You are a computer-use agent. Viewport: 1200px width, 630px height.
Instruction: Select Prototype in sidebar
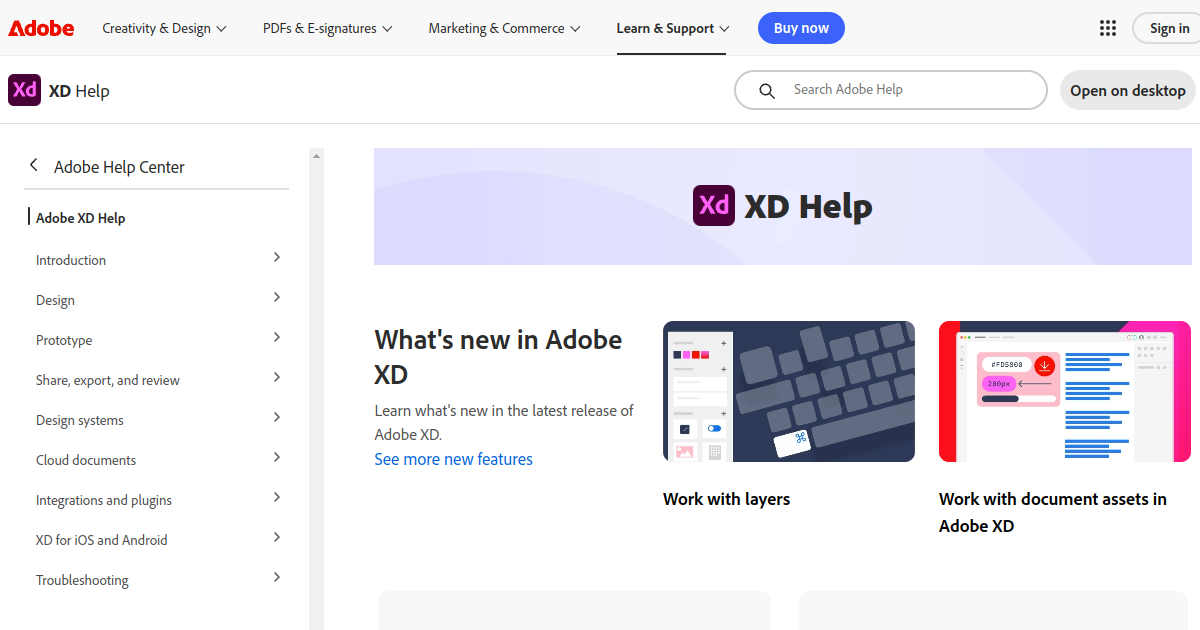pyautogui.click(x=64, y=340)
